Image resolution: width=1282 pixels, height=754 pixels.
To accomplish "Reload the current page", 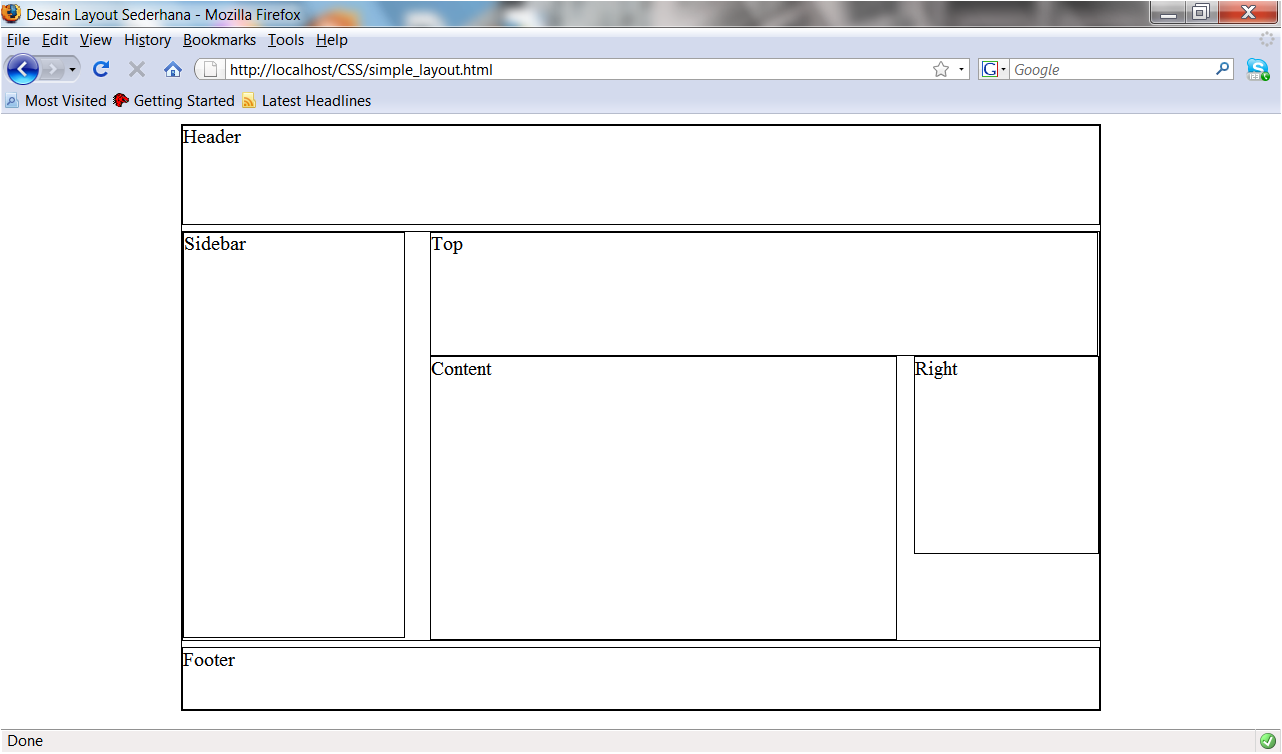I will 100,69.
